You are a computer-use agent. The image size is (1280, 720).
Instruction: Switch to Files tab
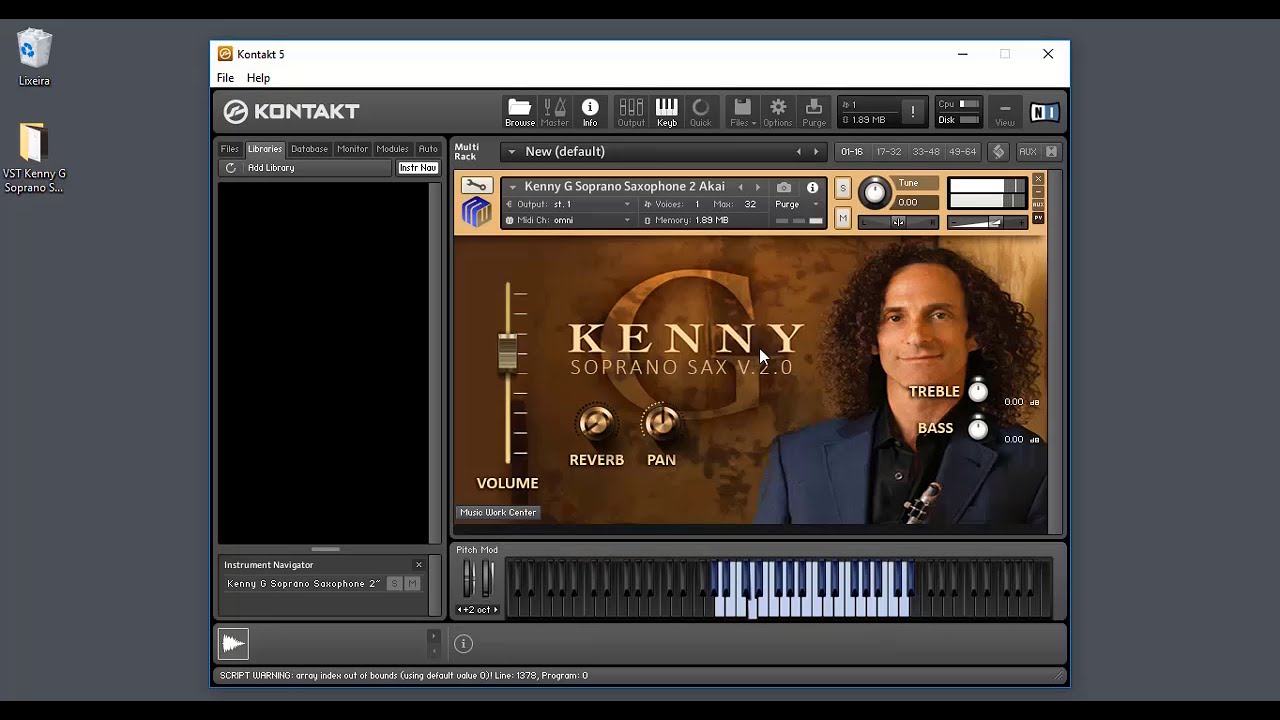click(230, 149)
